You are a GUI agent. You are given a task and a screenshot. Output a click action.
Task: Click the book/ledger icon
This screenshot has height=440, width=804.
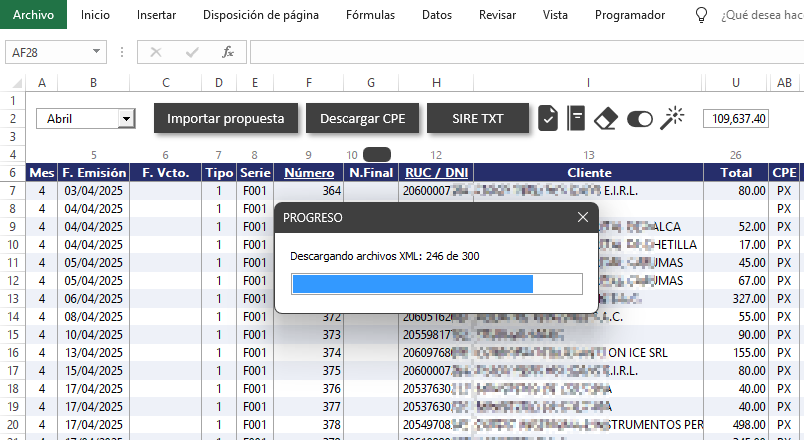pyautogui.click(x=576, y=118)
